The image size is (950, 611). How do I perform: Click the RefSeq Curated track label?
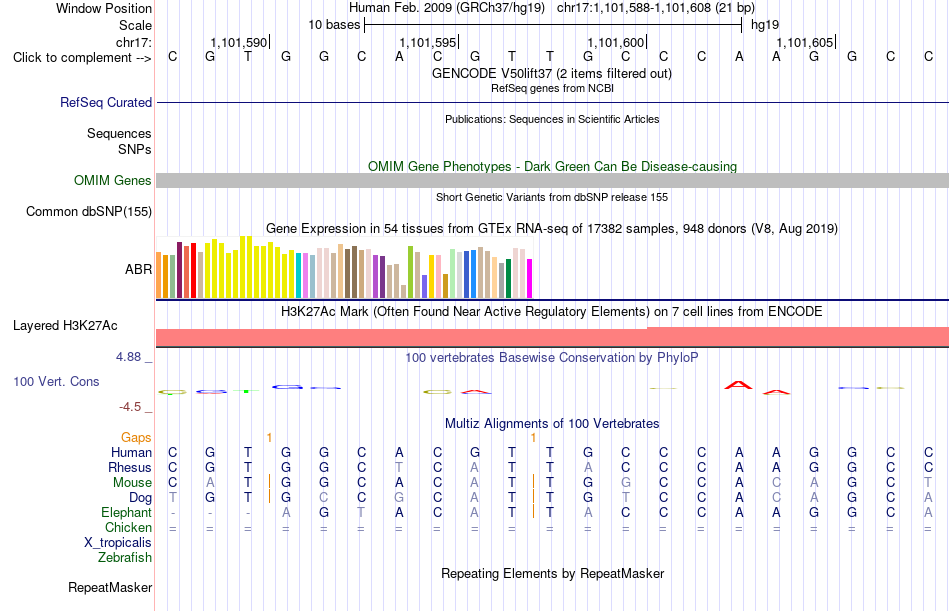click(x=106, y=102)
